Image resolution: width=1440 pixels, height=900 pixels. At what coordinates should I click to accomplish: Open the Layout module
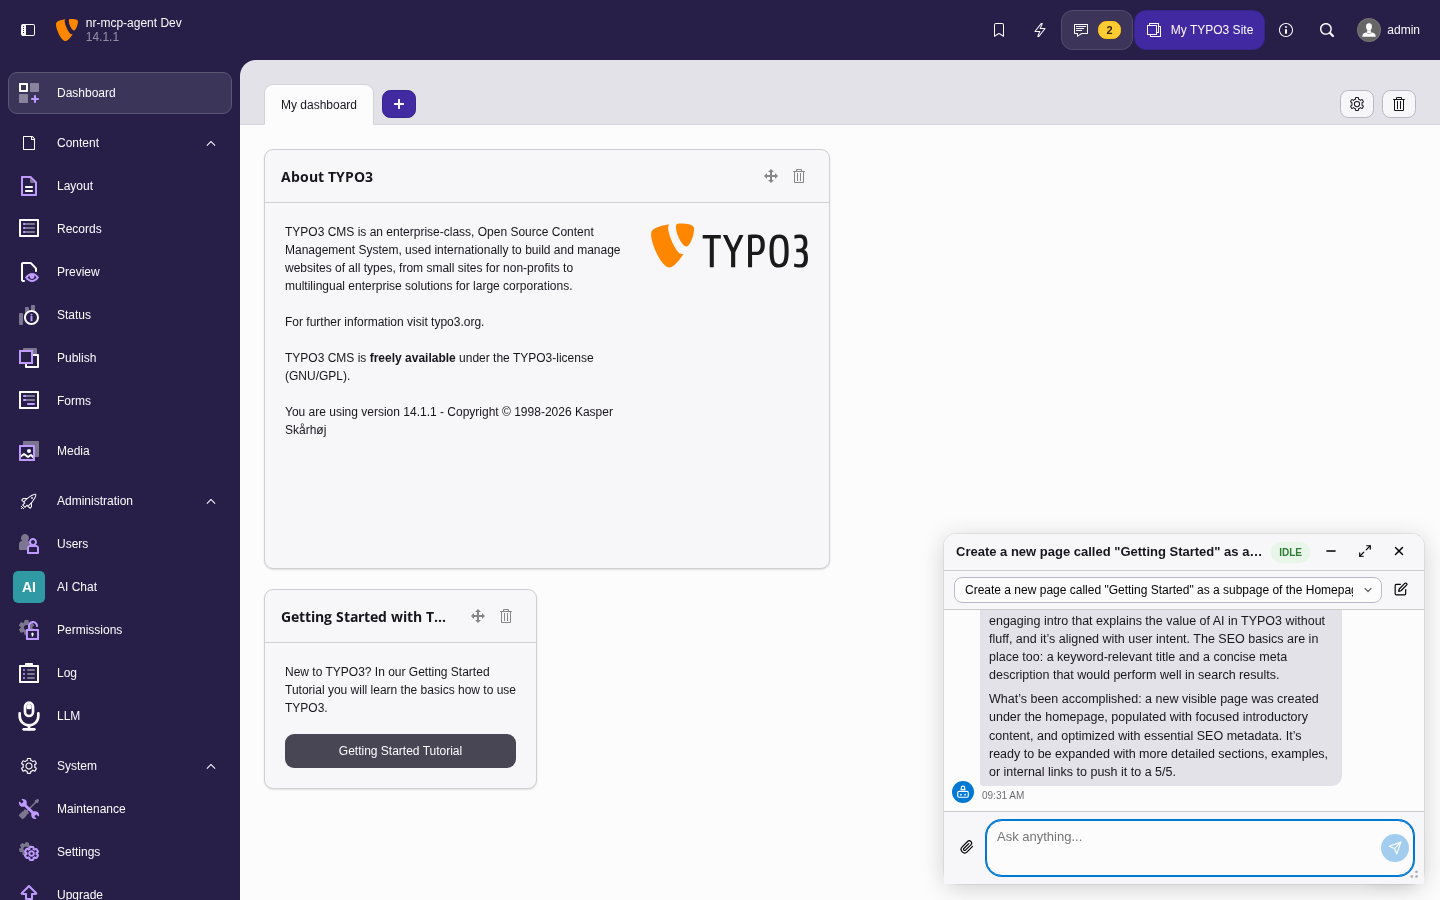[x=120, y=186]
